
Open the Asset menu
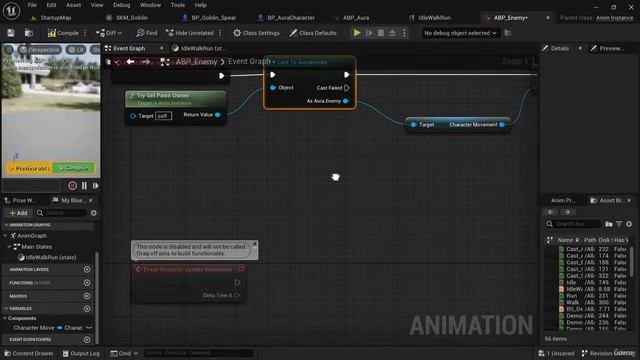click(x=73, y=5)
